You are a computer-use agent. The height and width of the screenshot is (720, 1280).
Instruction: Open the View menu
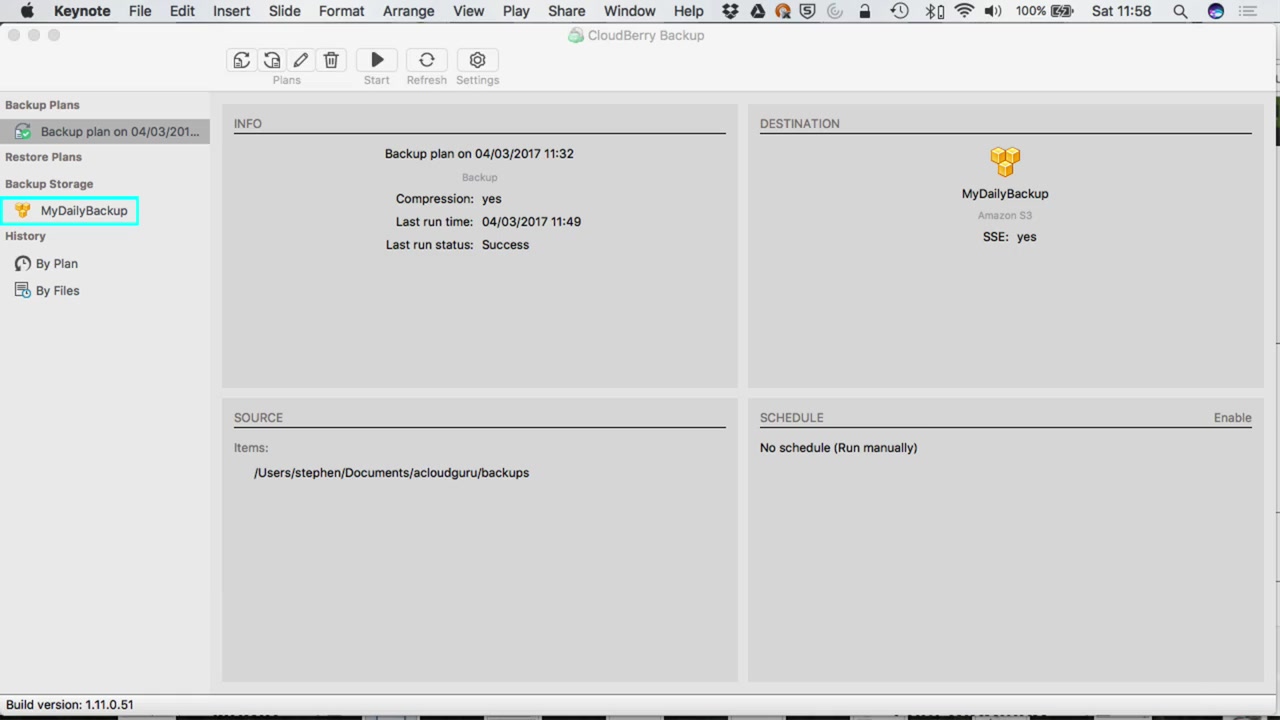[x=468, y=11]
